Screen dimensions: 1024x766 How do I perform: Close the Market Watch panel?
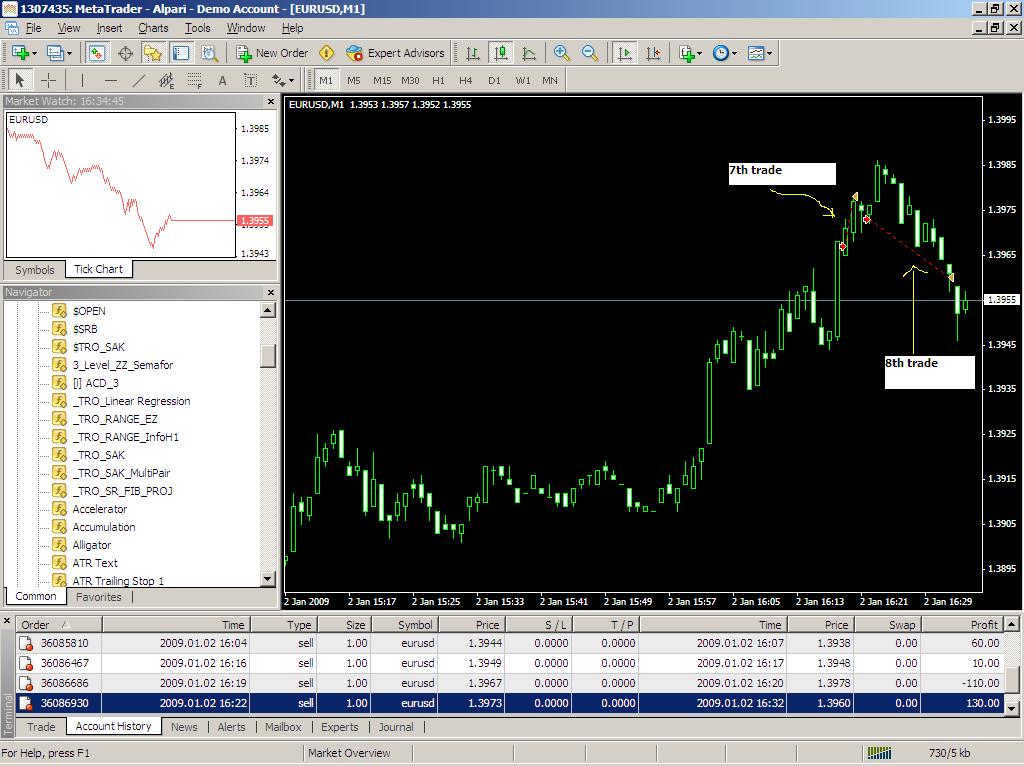click(271, 101)
